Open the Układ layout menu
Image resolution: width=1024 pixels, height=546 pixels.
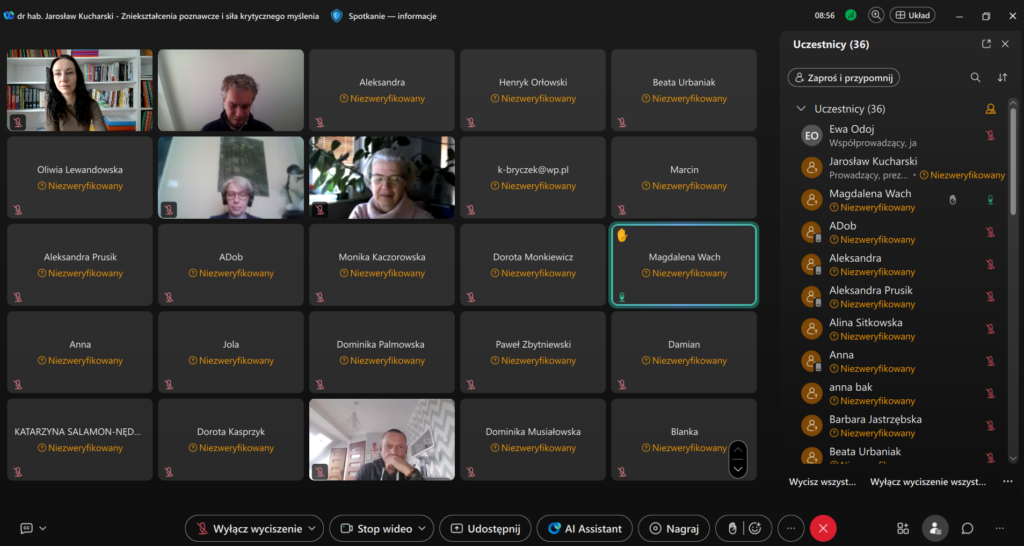pyautogui.click(x=914, y=15)
